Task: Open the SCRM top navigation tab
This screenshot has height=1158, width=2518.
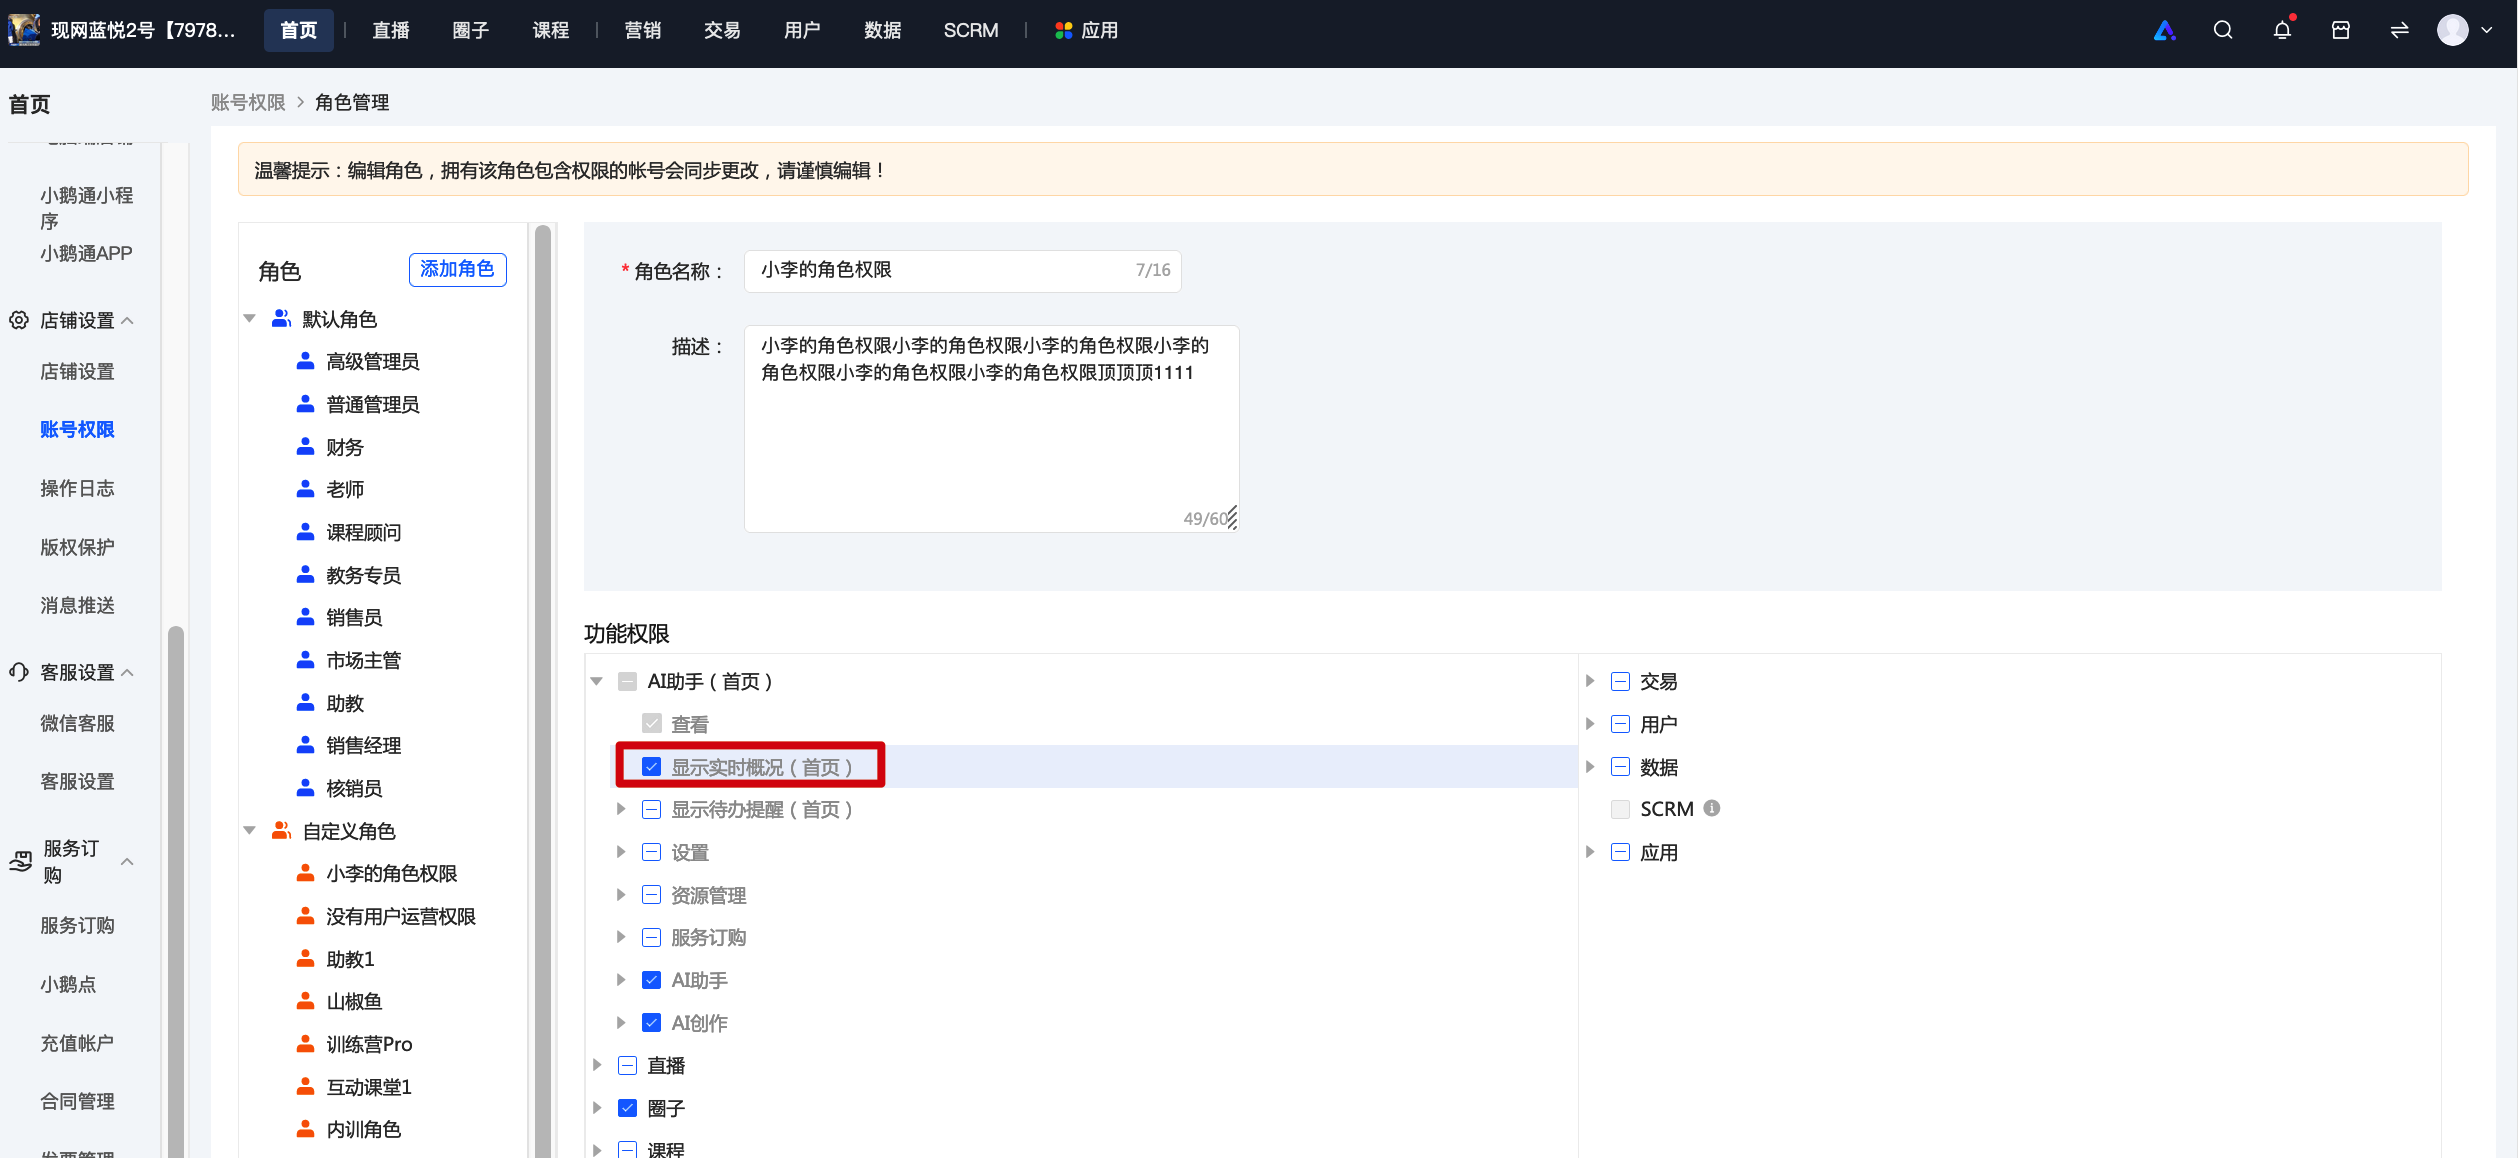Action: (970, 30)
